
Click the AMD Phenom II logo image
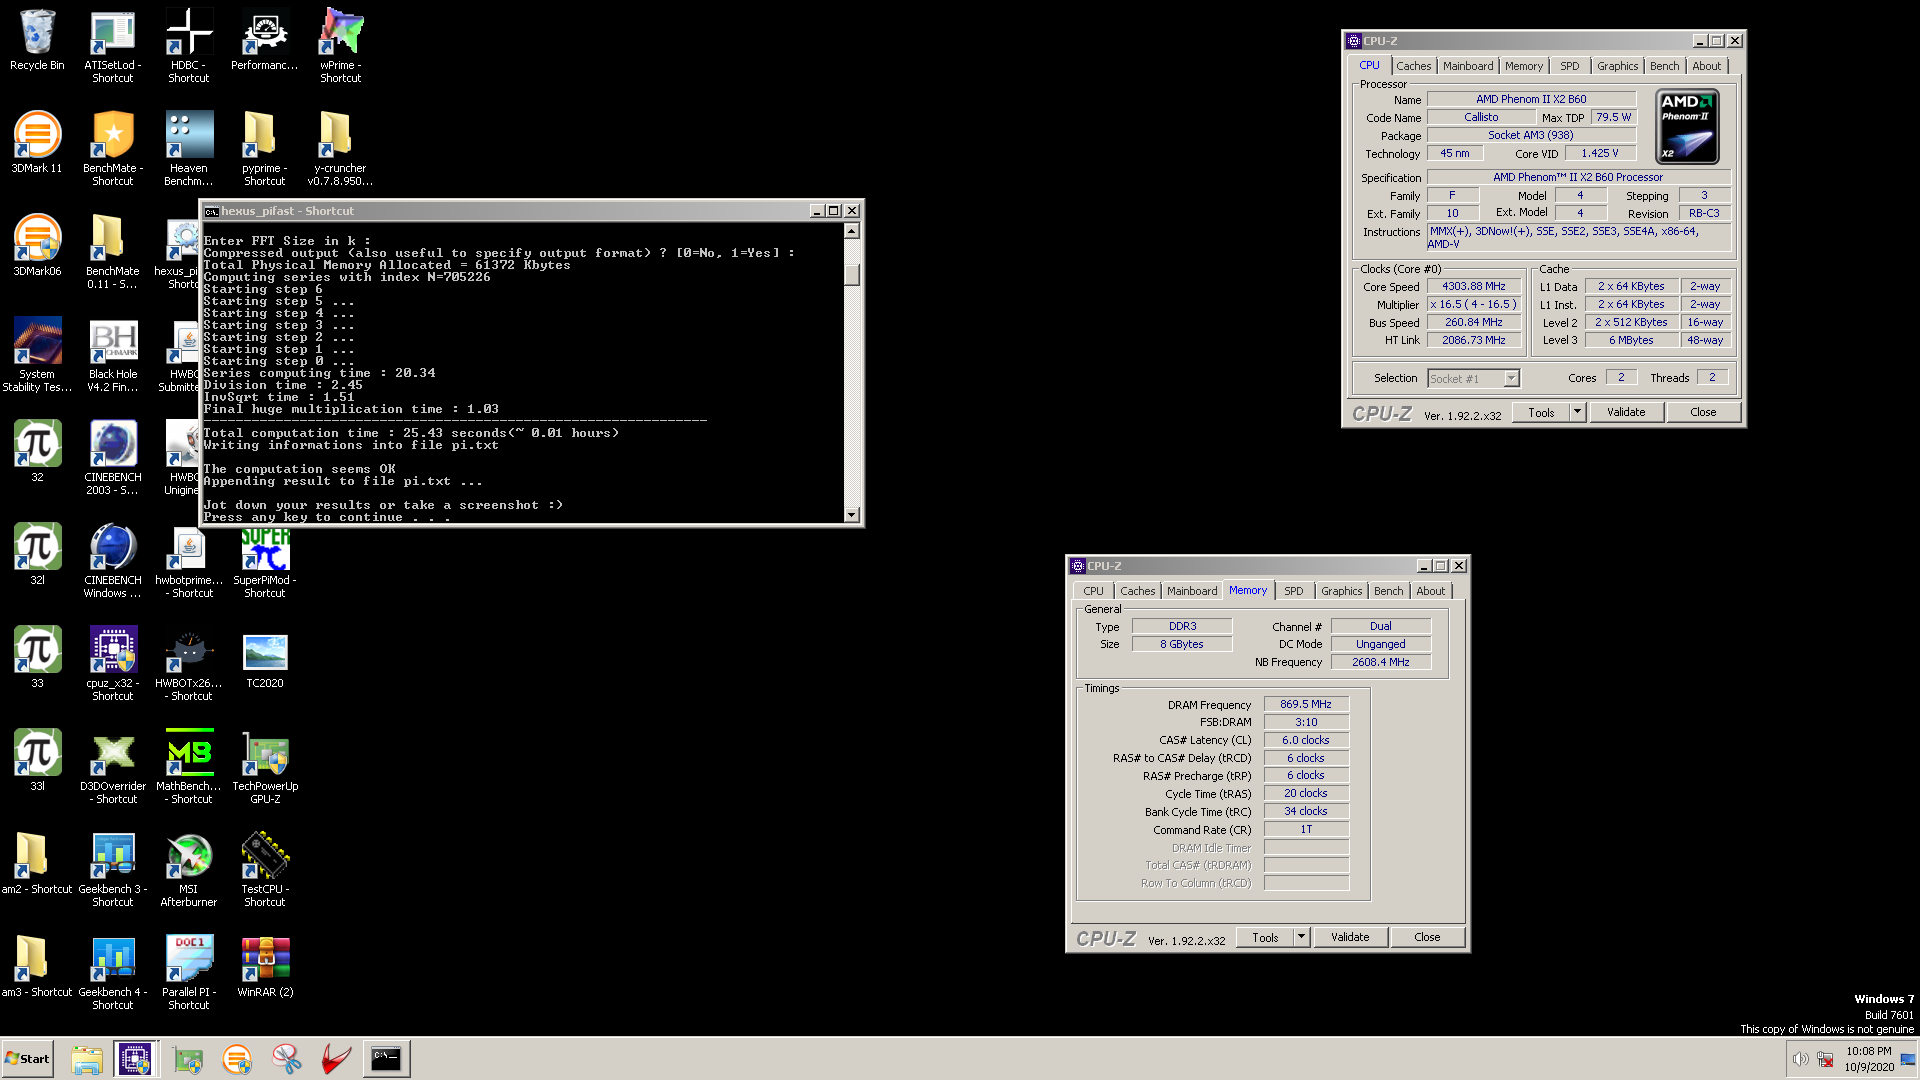click(x=1687, y=127)
